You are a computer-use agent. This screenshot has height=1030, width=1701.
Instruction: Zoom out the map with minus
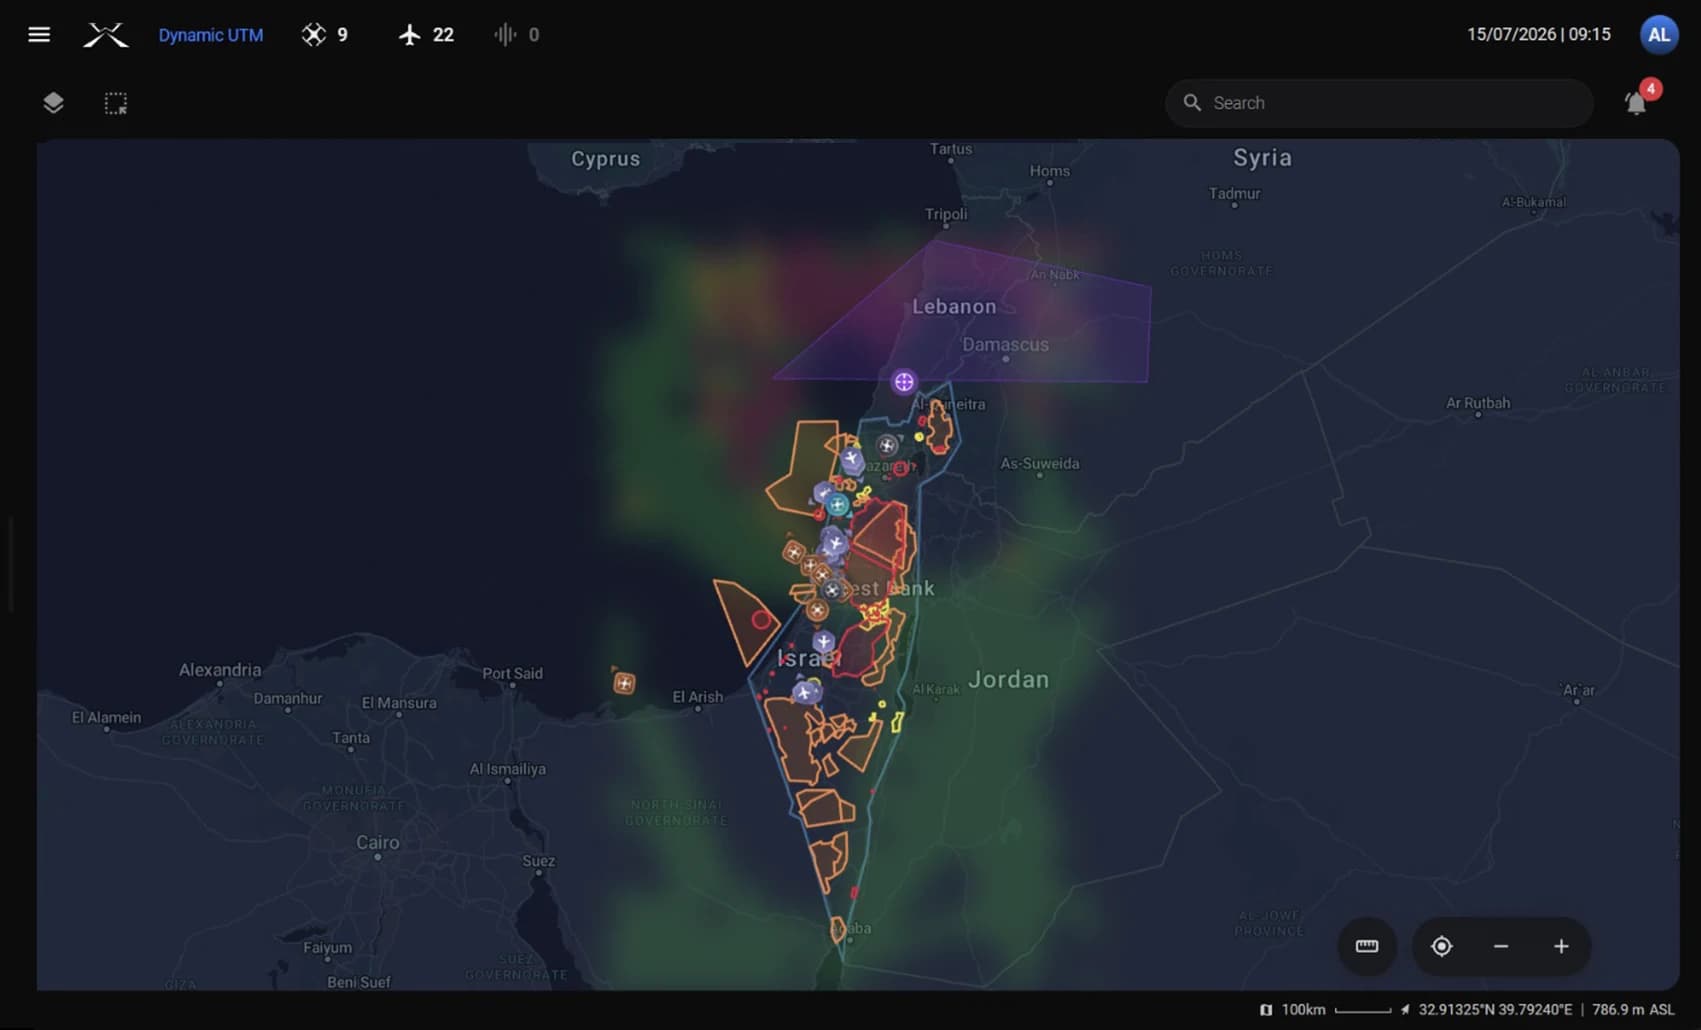(x=1501, y=946)
